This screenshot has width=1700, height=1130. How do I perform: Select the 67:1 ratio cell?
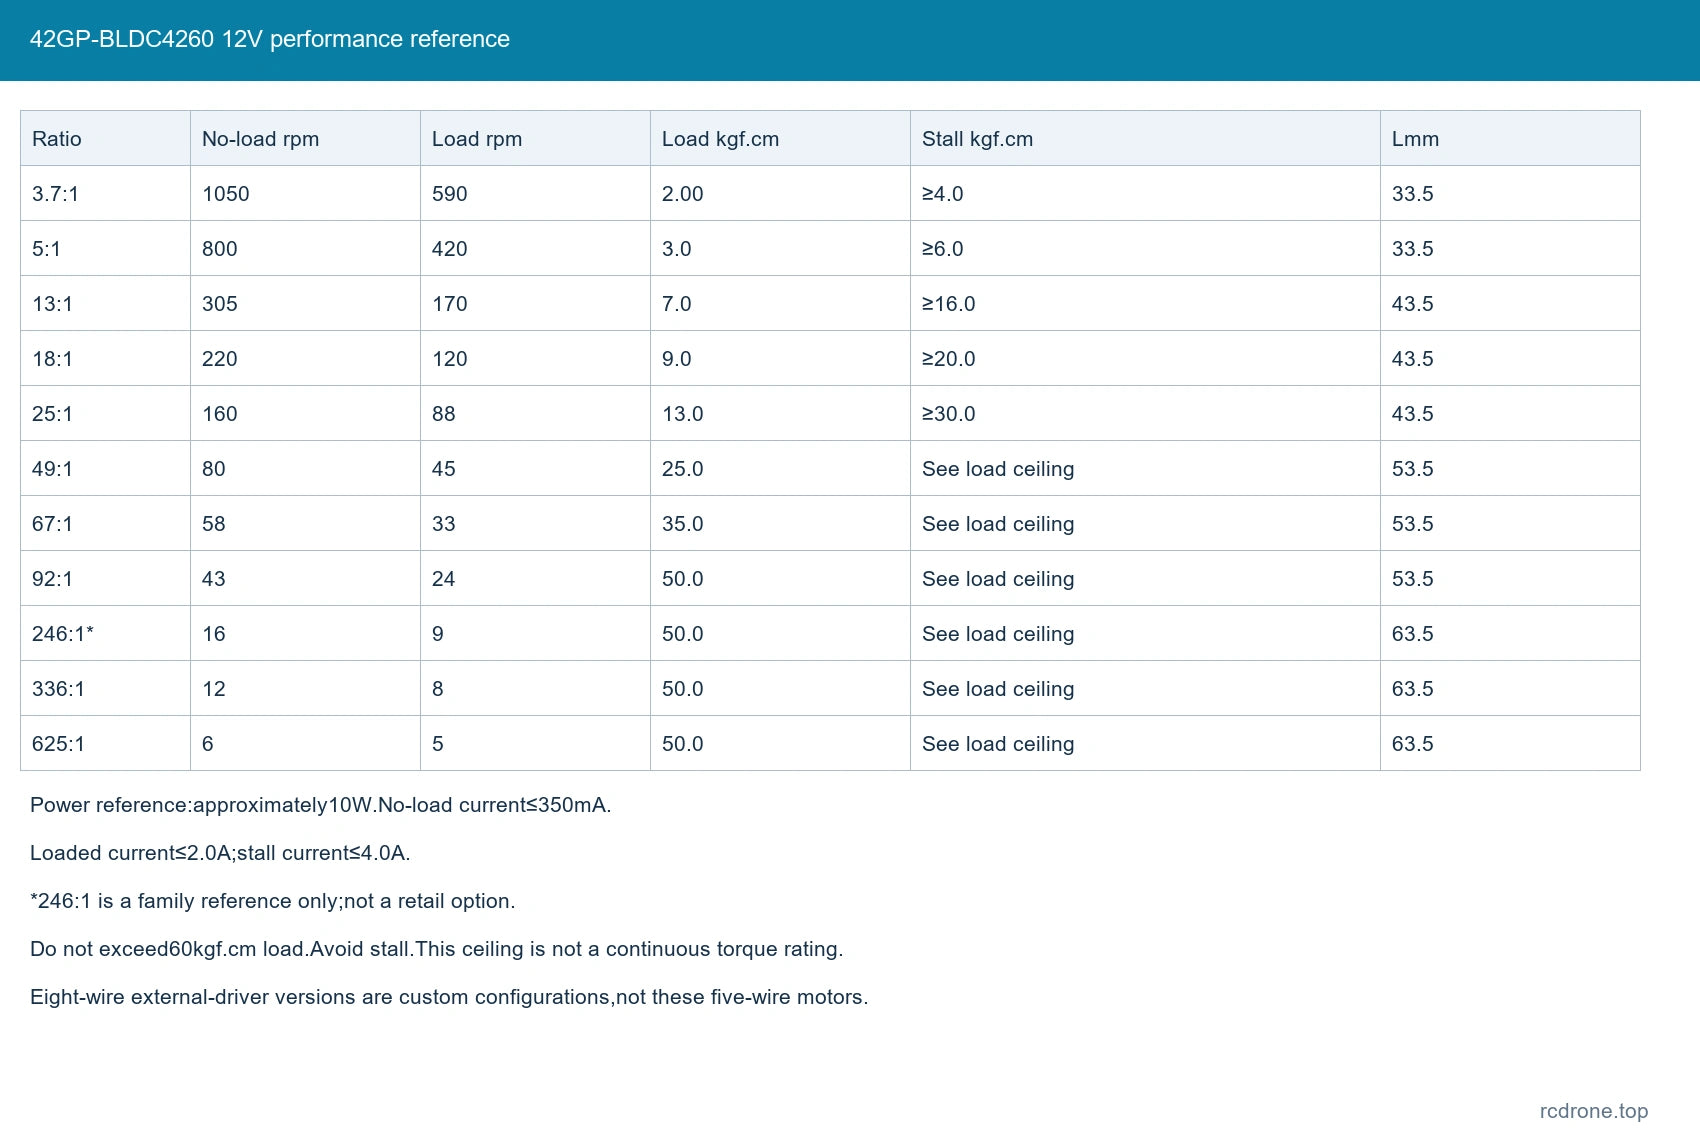point(105,523)
